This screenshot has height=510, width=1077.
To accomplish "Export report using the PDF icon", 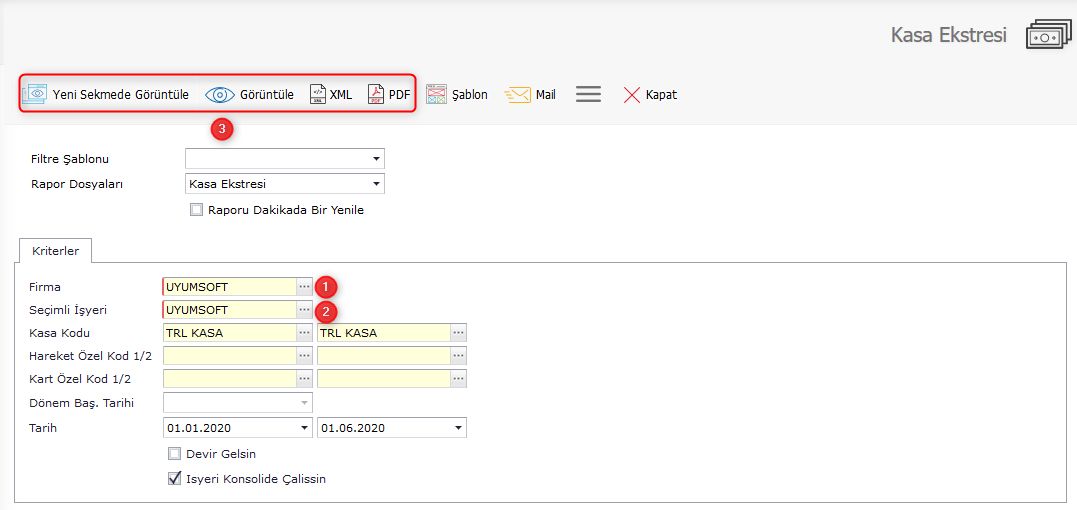I will [x=376, y=94].
